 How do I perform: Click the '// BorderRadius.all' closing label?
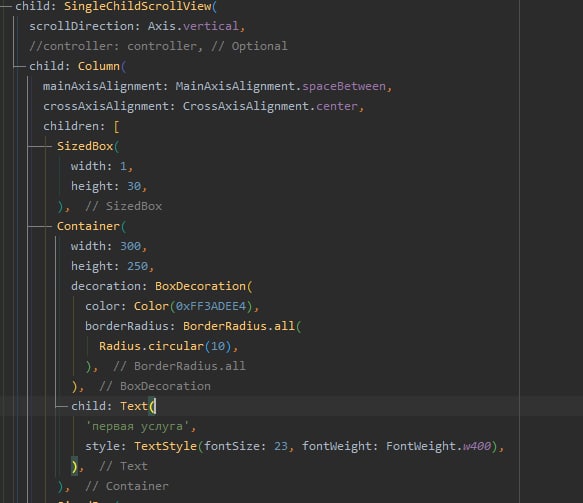click(179, 367)
